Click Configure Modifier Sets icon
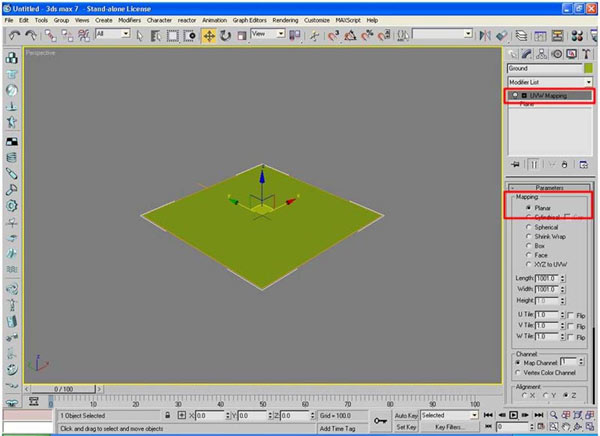600x436 pixels. (x=584, y=165)
